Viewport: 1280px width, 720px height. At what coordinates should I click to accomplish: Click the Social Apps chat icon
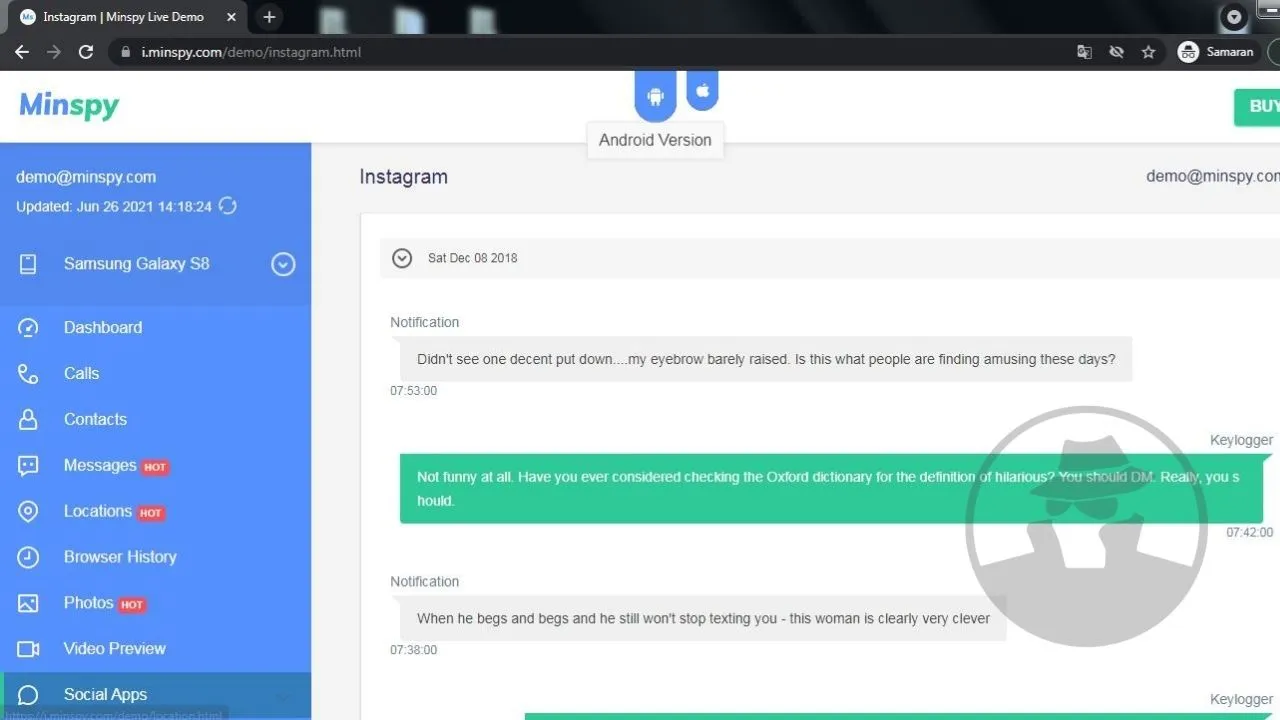[28, 695]
